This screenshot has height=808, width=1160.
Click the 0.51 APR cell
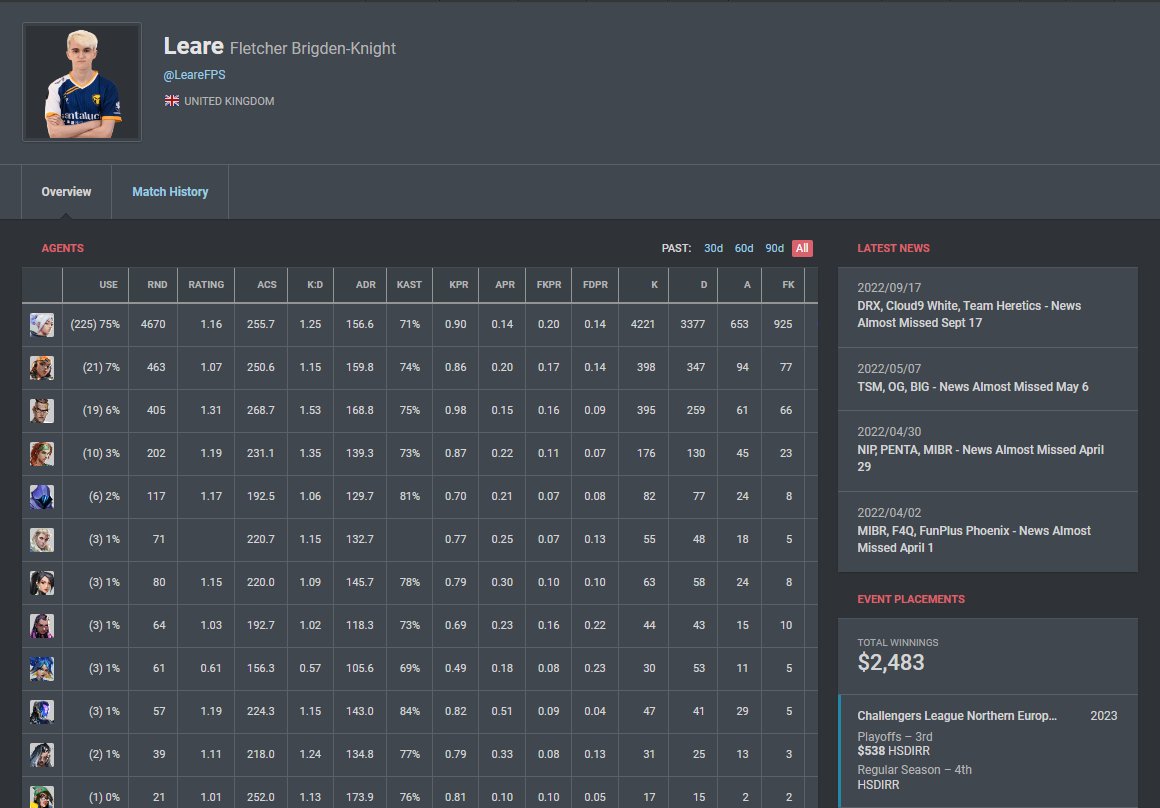point(502,711)
